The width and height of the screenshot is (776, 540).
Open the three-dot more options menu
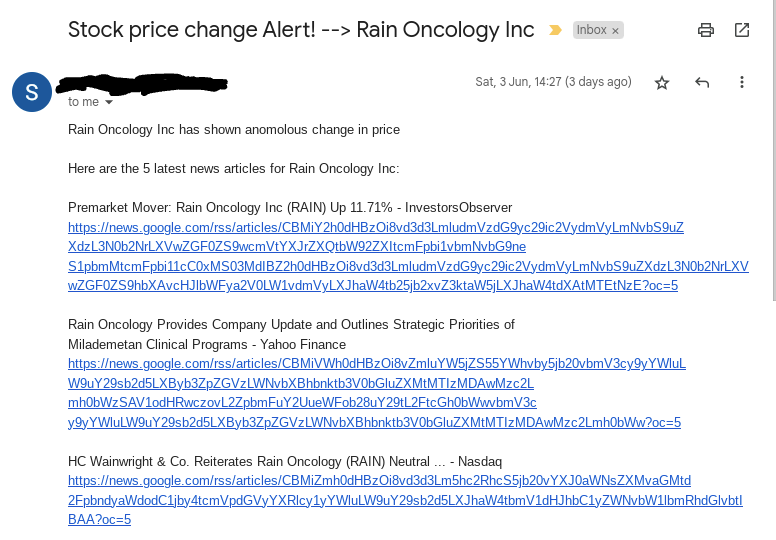(742, 82)
